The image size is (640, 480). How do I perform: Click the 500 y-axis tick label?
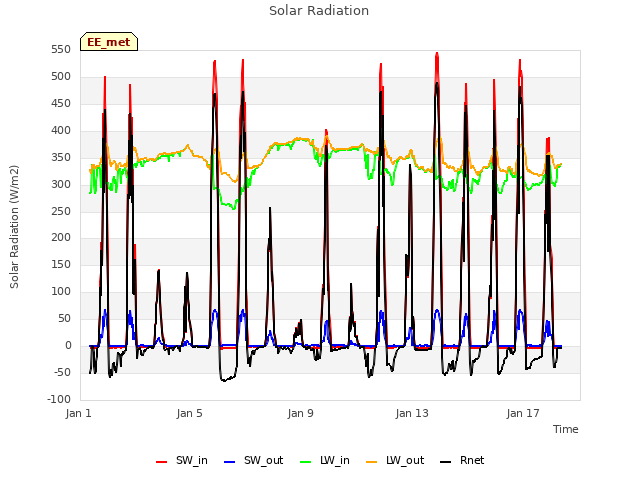pos(61,77)
